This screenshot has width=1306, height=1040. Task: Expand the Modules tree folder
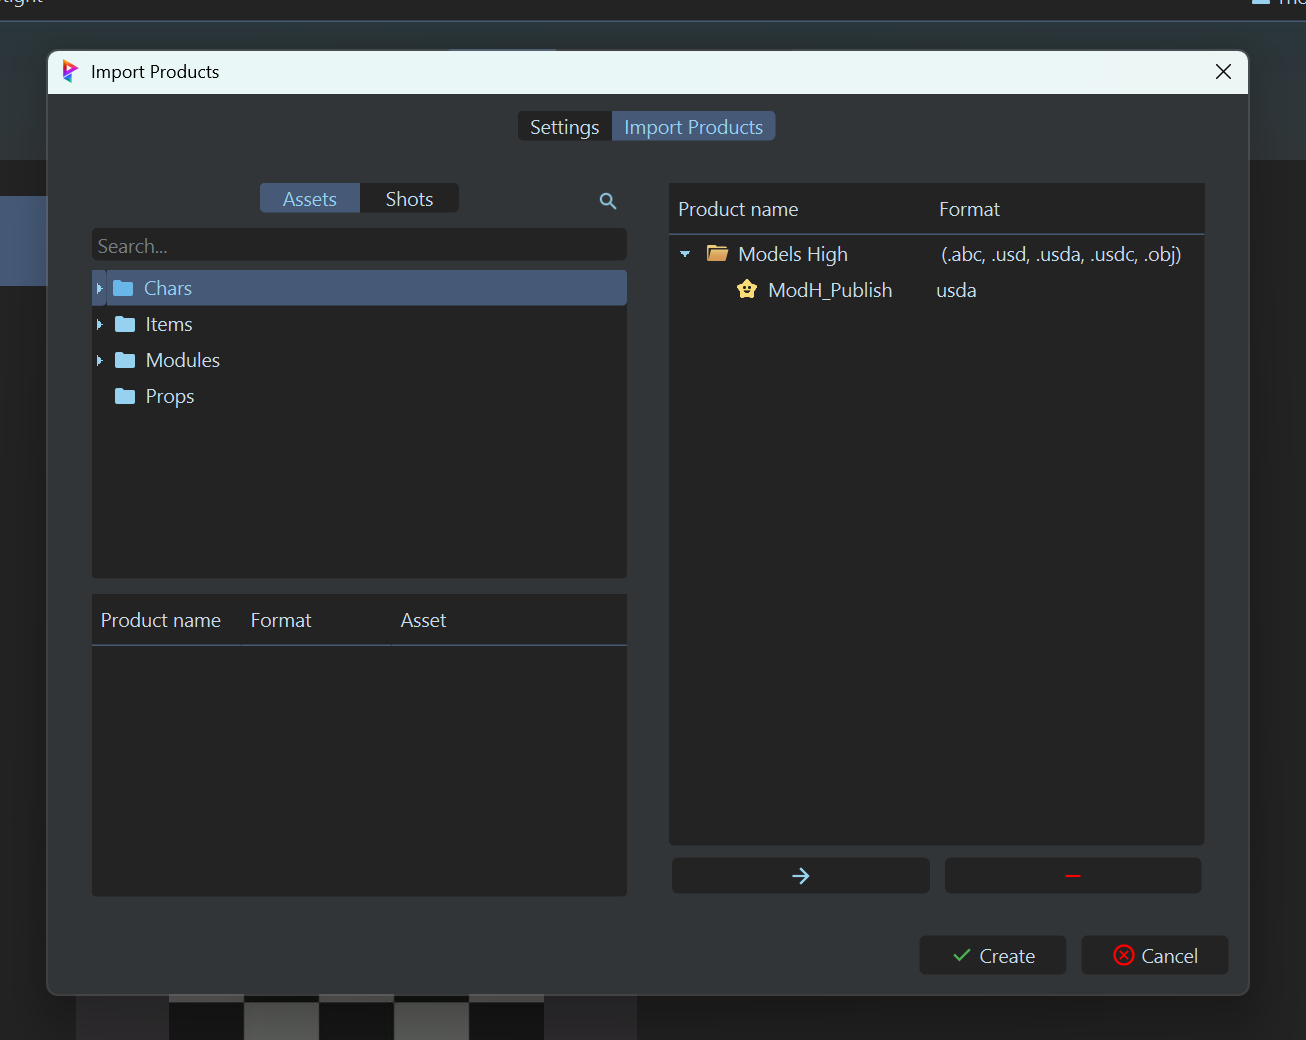(x=99, y=360)
